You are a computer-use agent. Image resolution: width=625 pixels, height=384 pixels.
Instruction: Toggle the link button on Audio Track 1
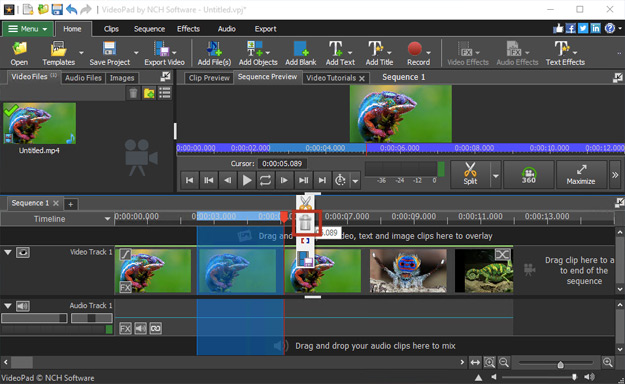[x=155, y=329]
